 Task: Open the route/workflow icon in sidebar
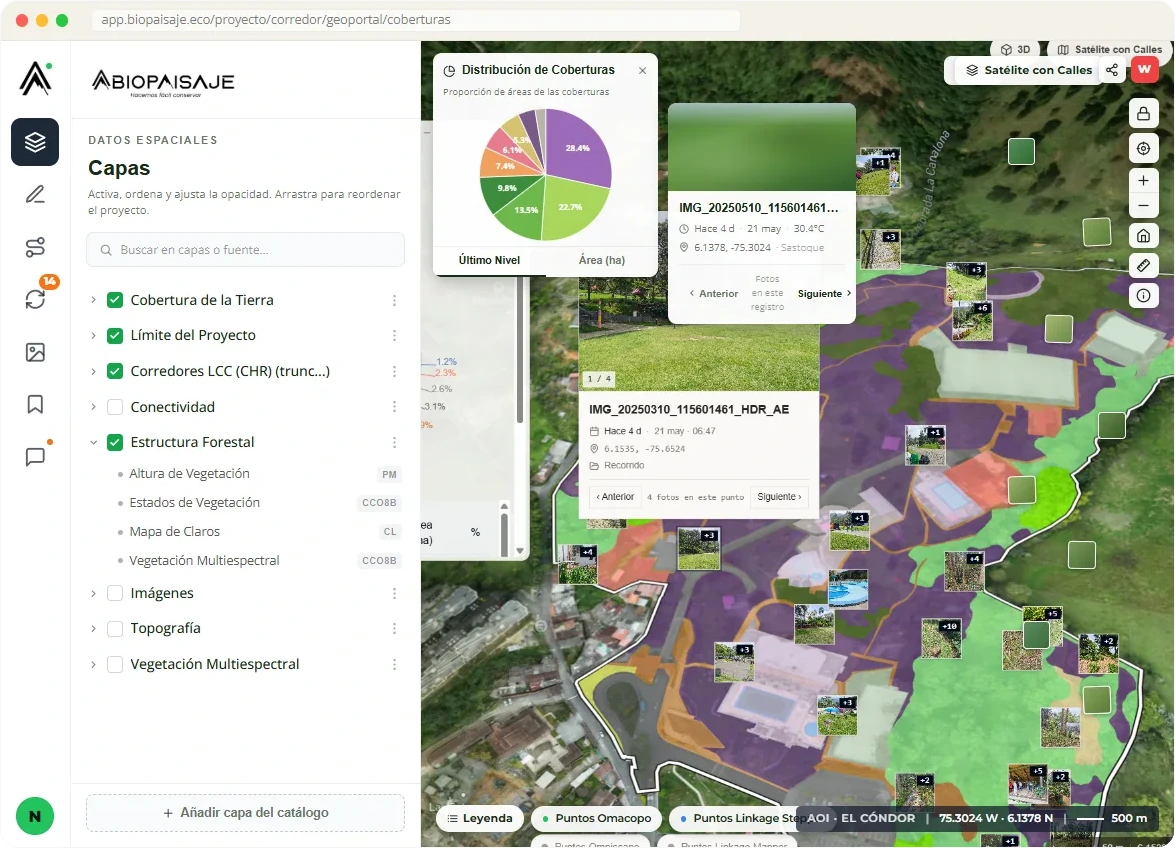pos(35,247)
